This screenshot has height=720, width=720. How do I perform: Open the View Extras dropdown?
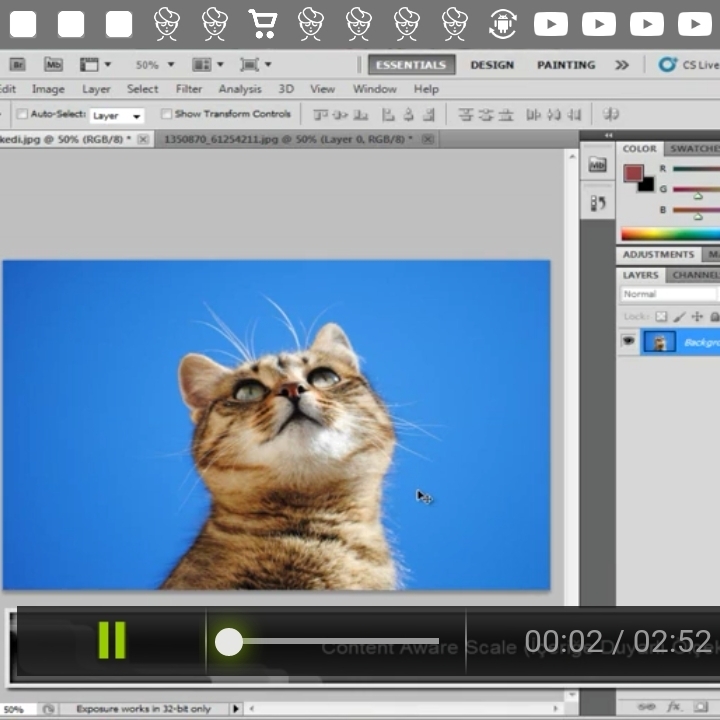pyautogui.click(x=95, y=64)
